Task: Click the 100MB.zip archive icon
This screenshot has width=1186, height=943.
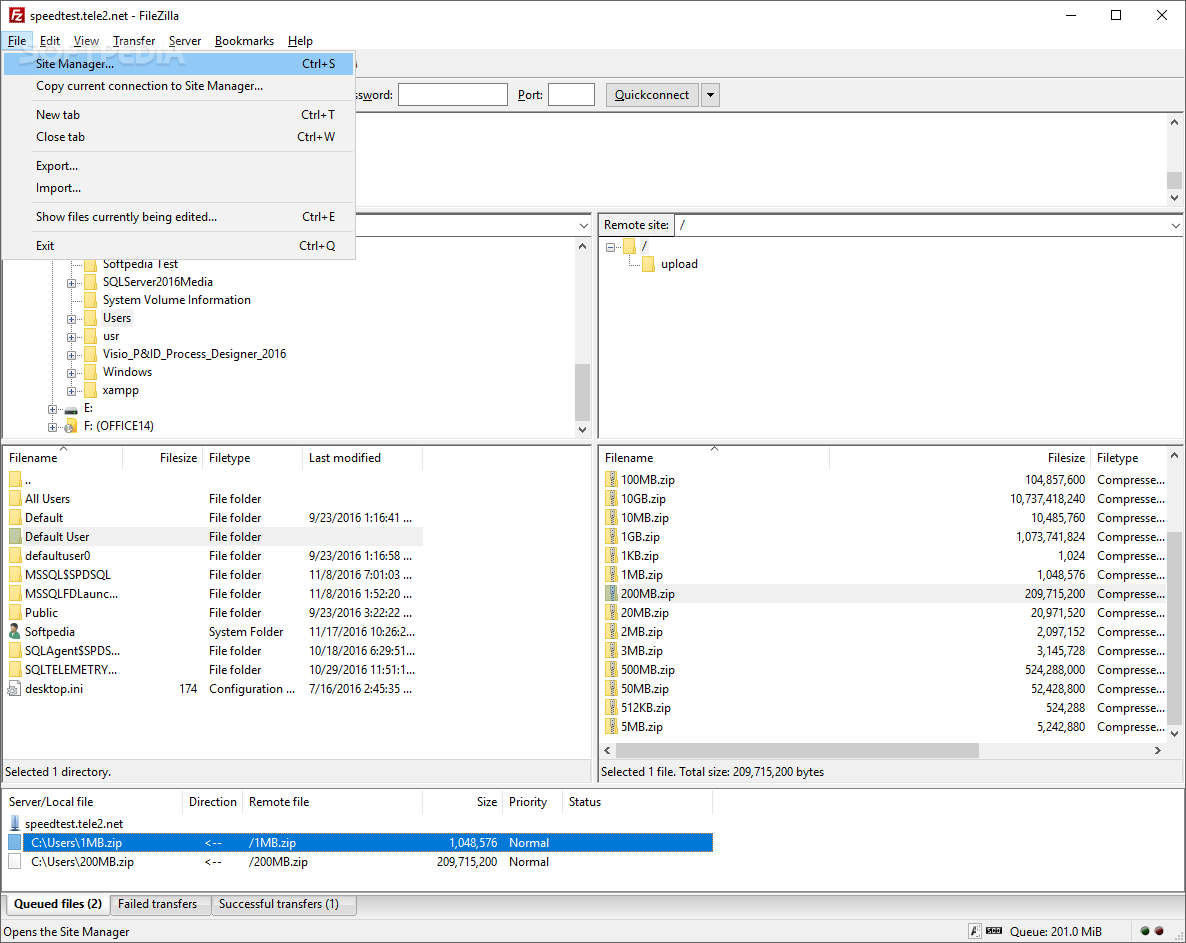Action: pyautogui.click(x=612, y=479)
